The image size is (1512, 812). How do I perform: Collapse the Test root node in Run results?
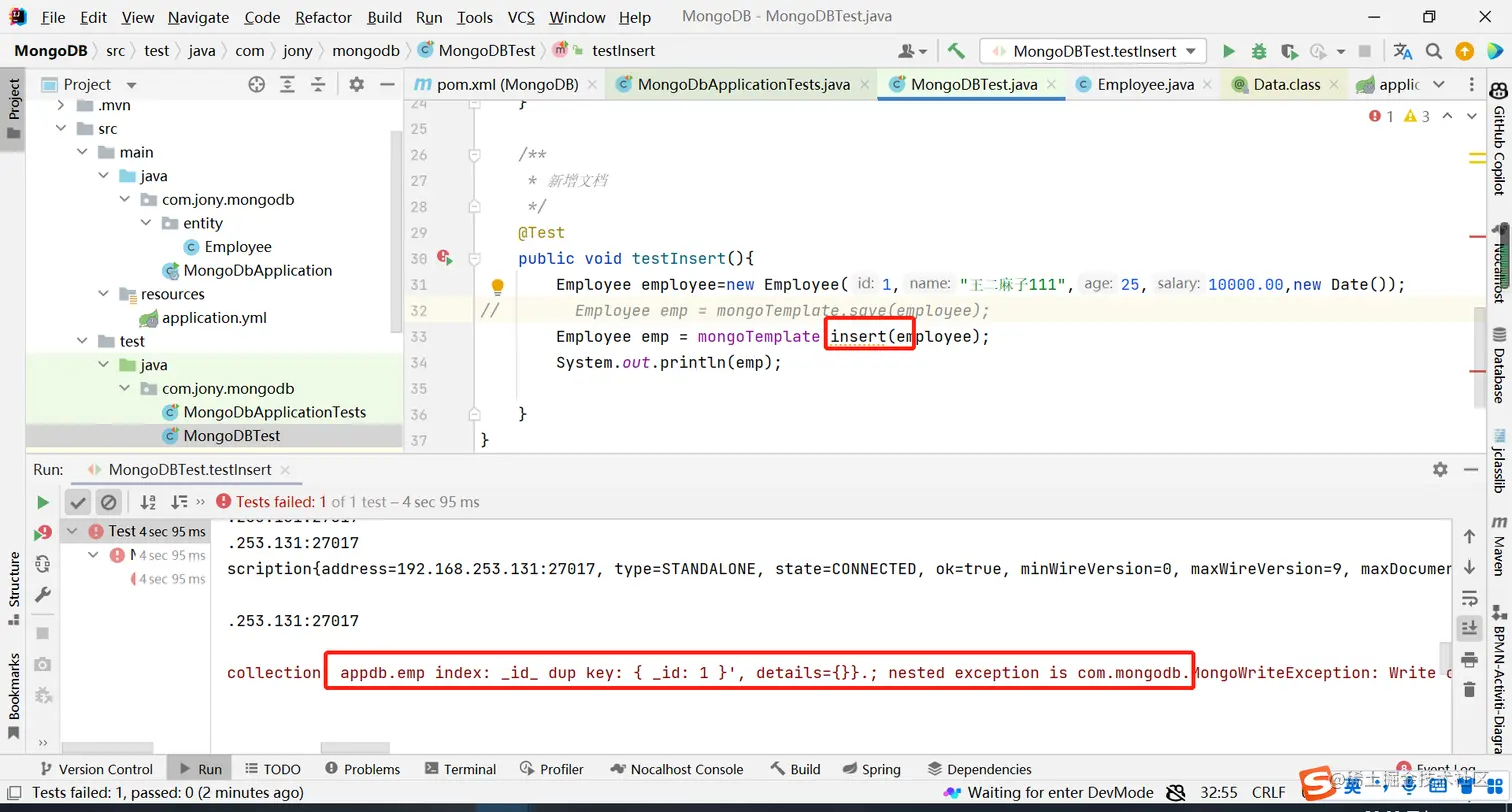click(72, 531)
